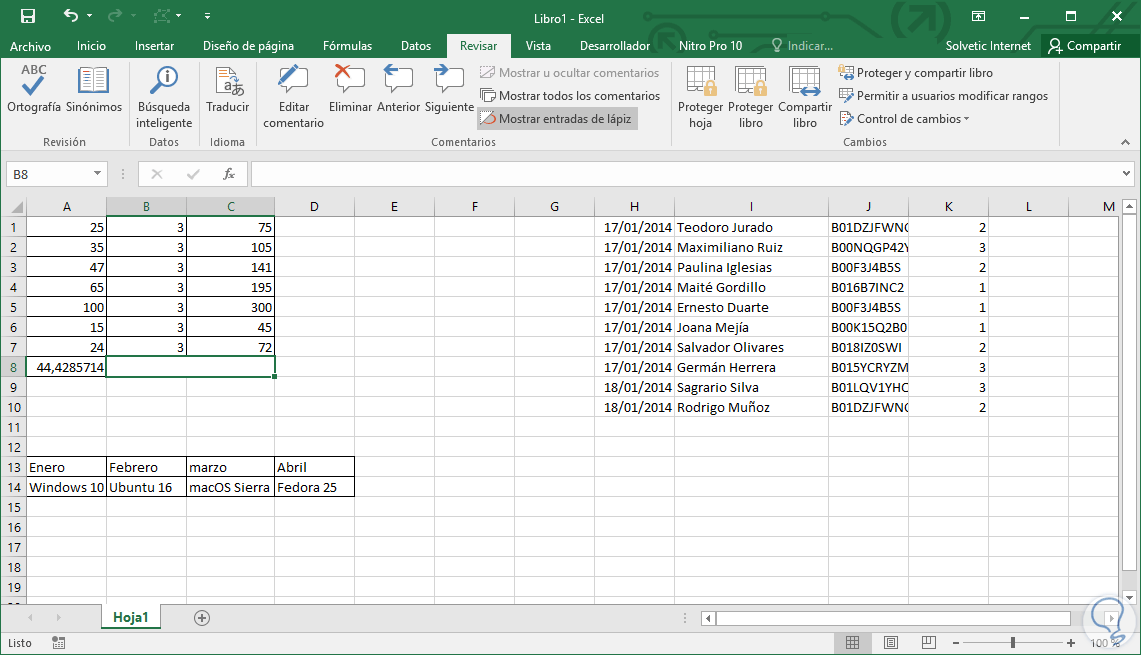Image resolution: width=1141 pixels, height=655 pixels.
Task: Select the macOS Sierra cell
Action: point(230,487)
